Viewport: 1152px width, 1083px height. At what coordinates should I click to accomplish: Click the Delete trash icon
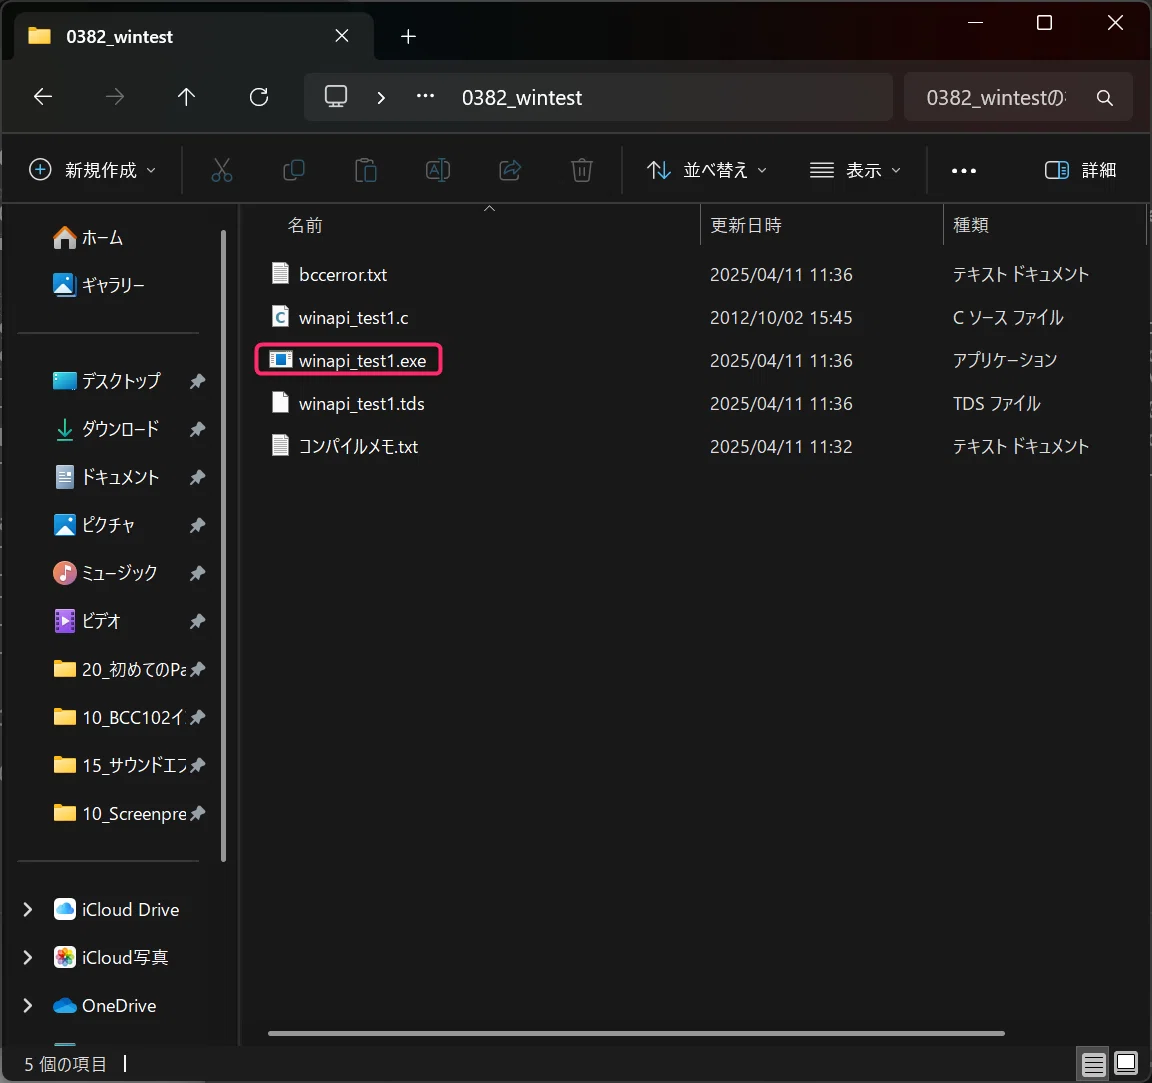pyautogui.click(x=582, y=170)
